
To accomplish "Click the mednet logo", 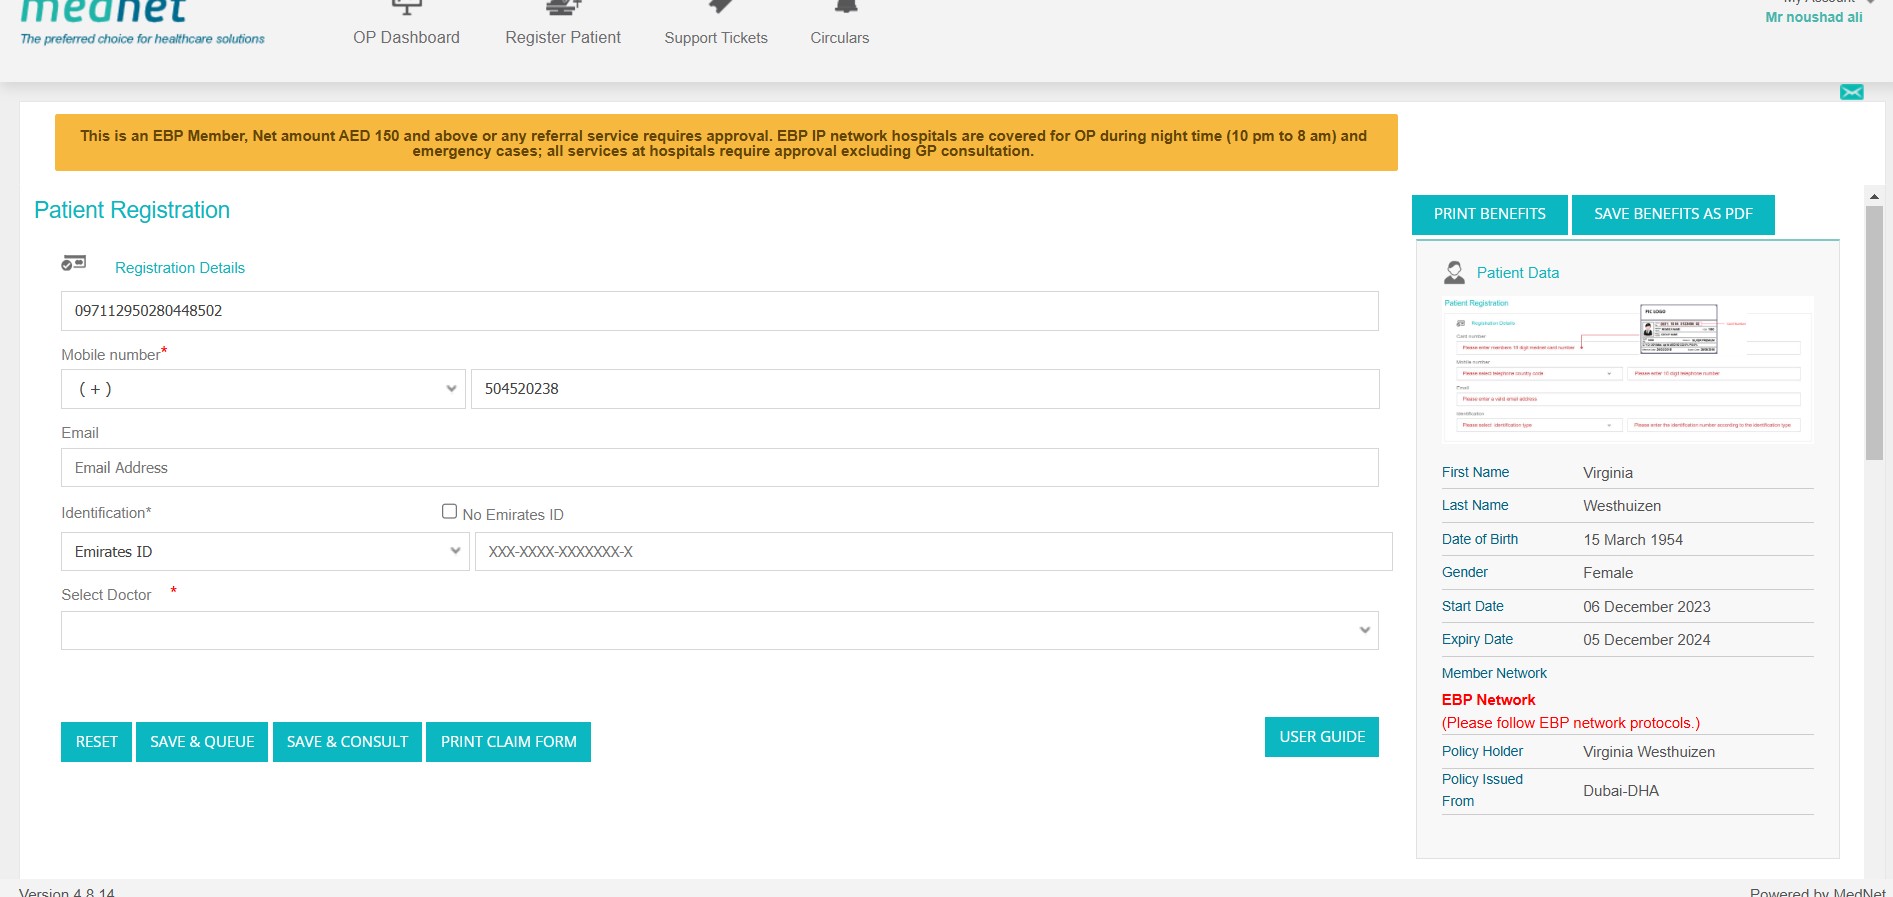I will tap(142, 22).
